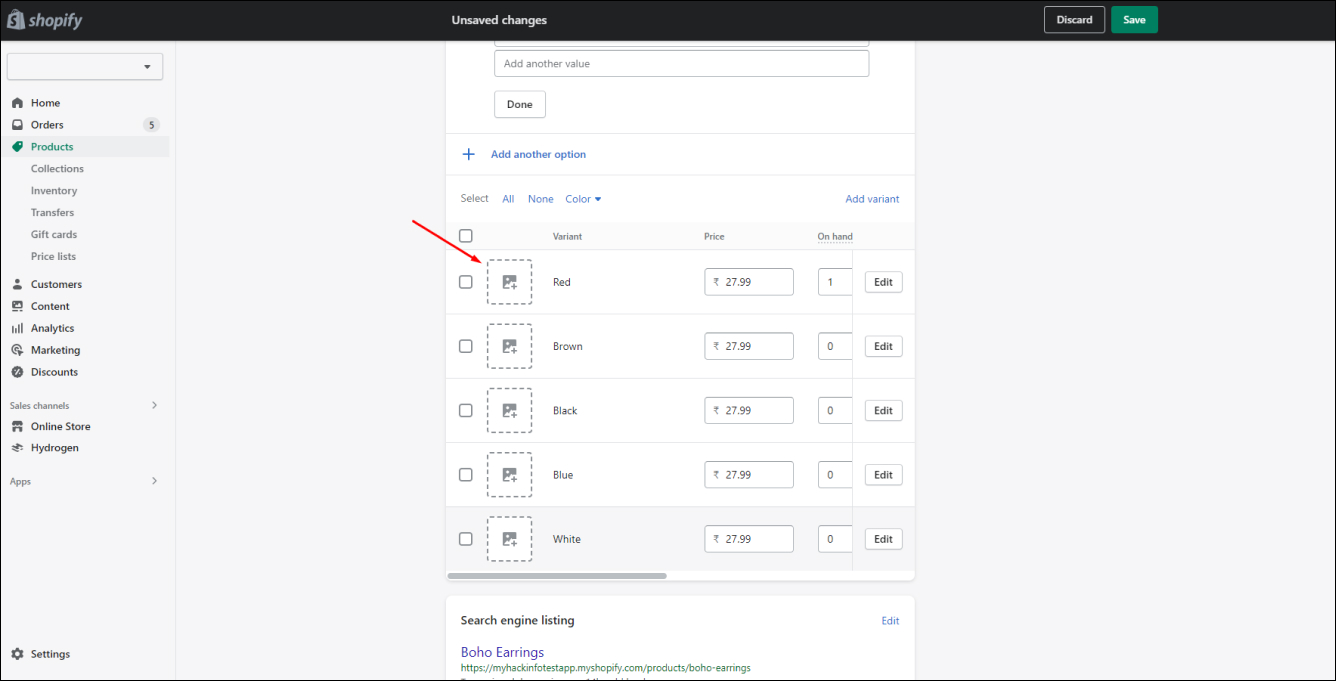
Task: Add image for Blue variant
Action: (x=509, y=474)
